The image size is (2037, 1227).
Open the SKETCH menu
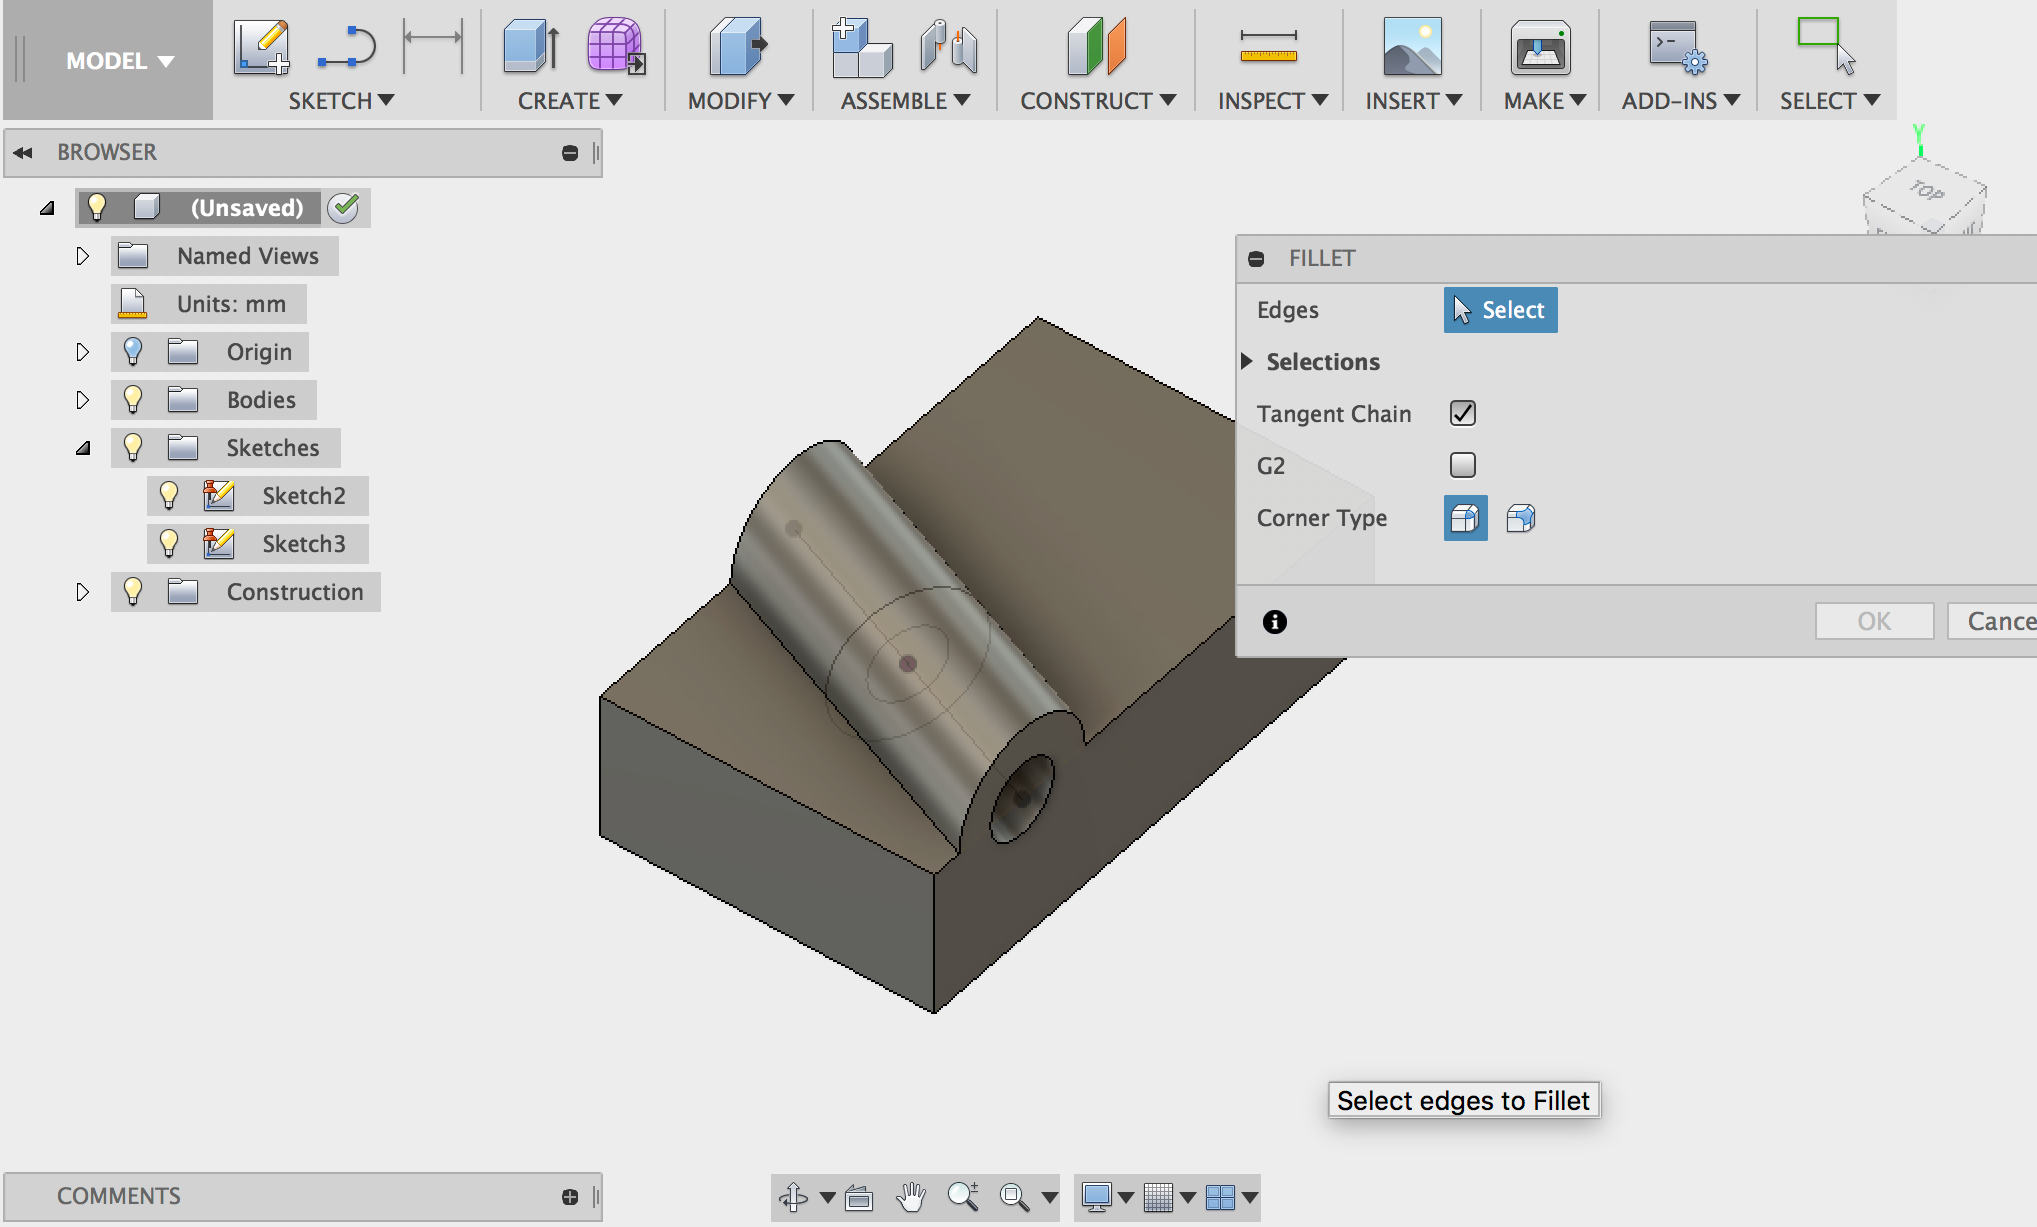341,100
